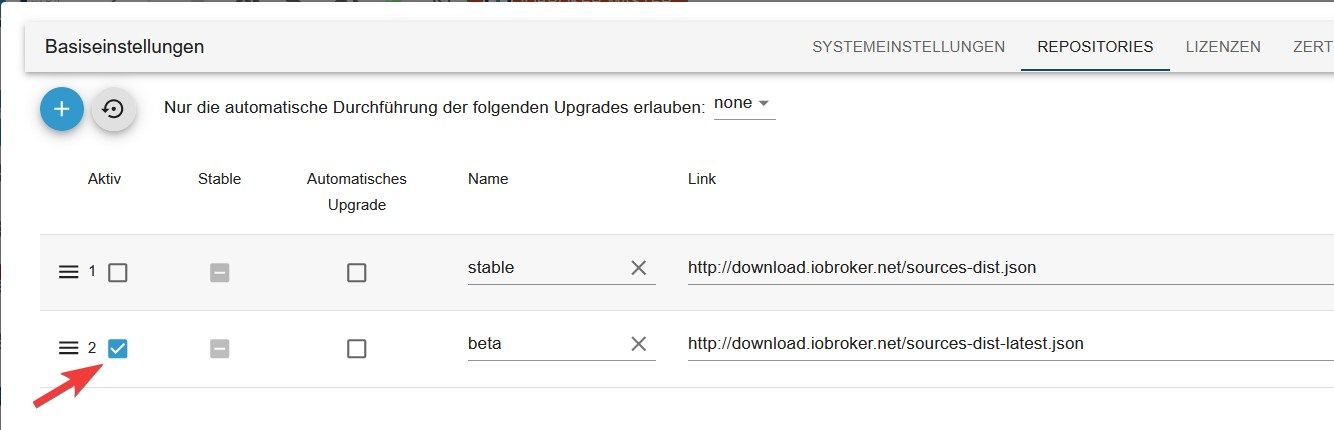This screenshot has width=1334, height=430.
Task: Switch to the Systemeinstellungen tab
Action: (x=908, y=47)
